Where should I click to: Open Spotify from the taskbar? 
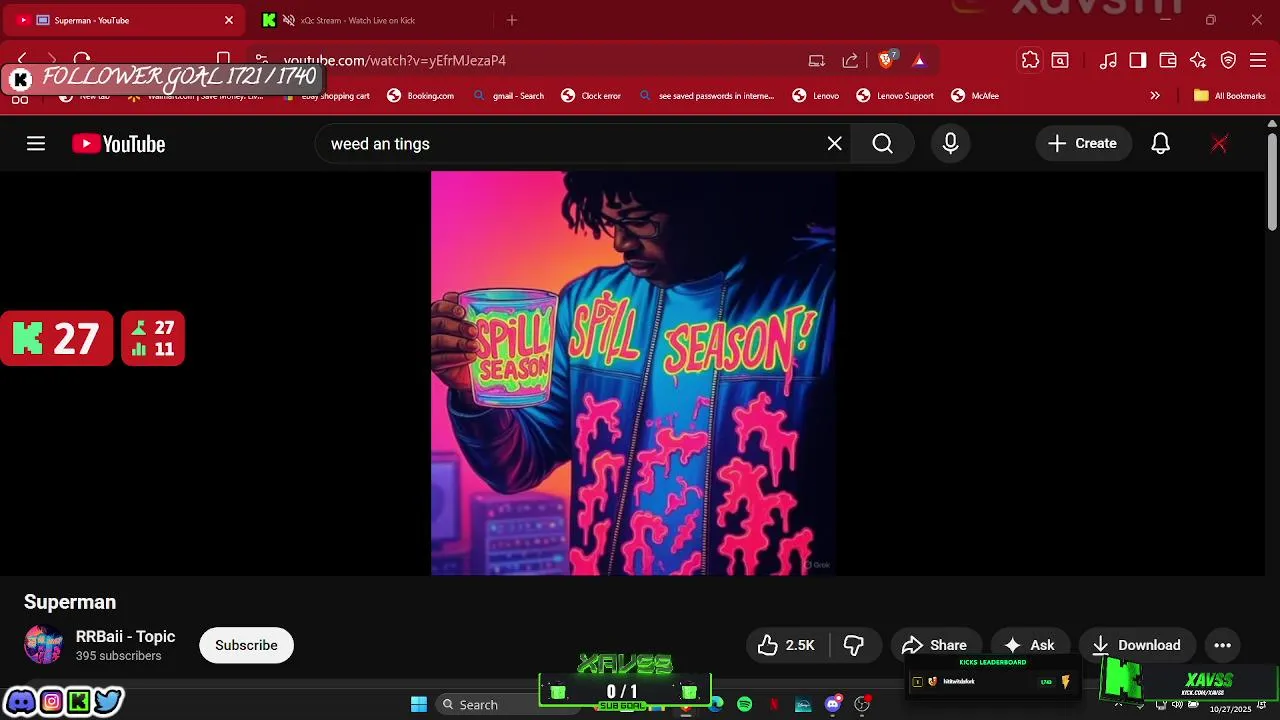[744, 704]
